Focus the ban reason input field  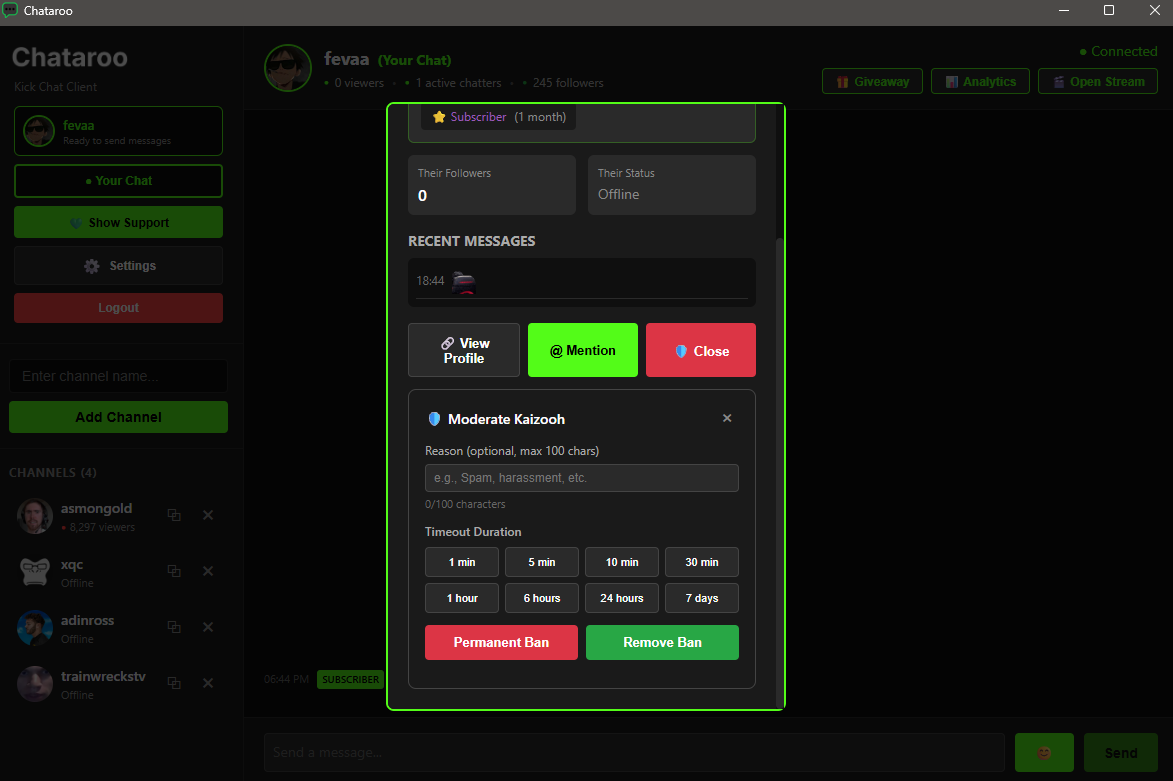tap(582, 477)
